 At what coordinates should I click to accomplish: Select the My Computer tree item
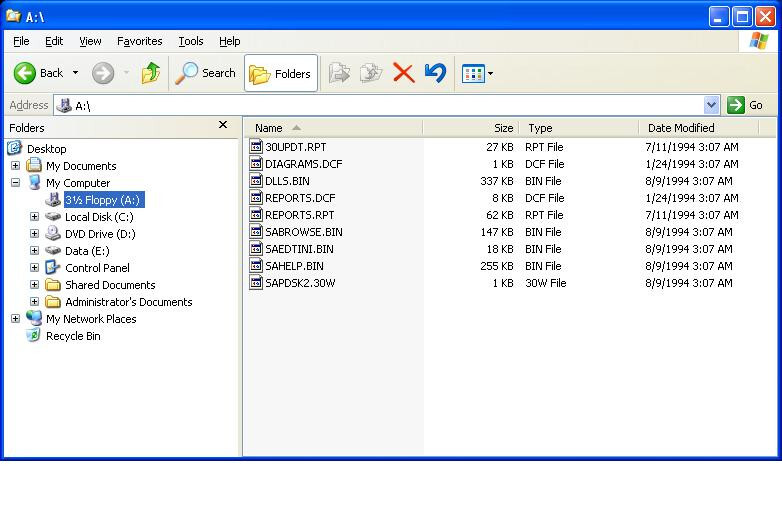(78, 183)
